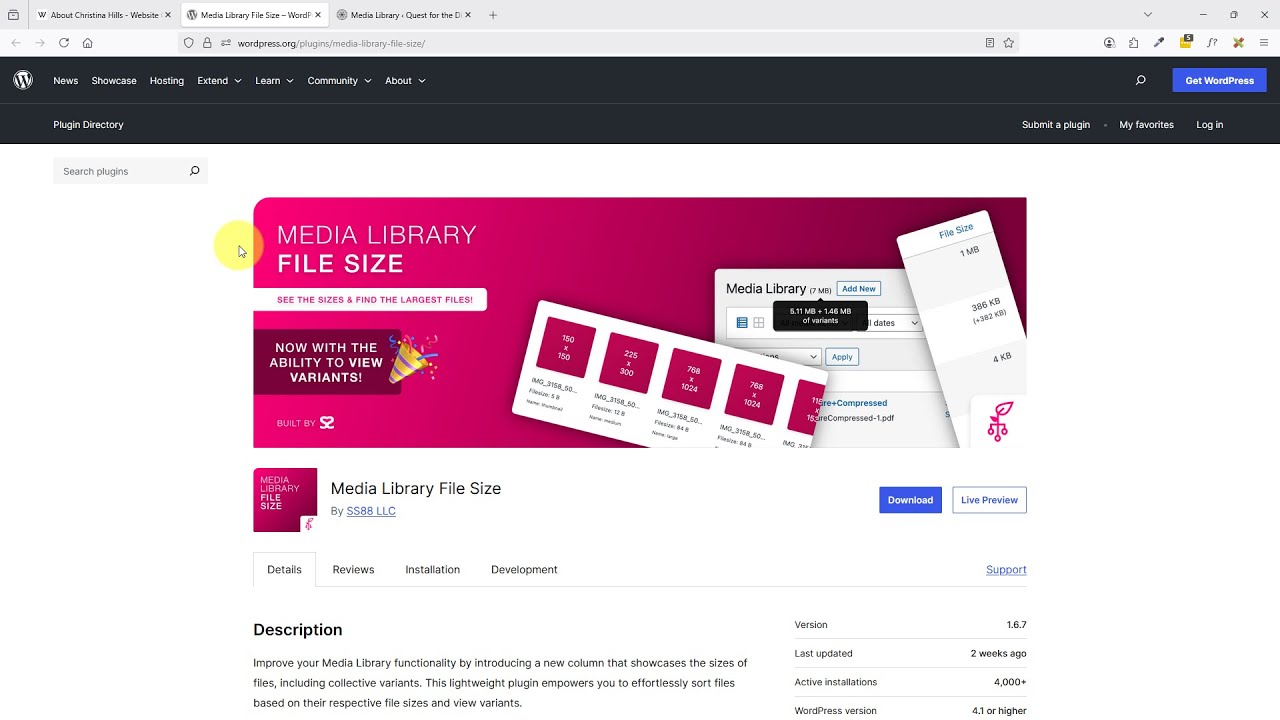Click the padlock site security icon
This screenshot has width=1280, height=720.
tap(207, 43)
